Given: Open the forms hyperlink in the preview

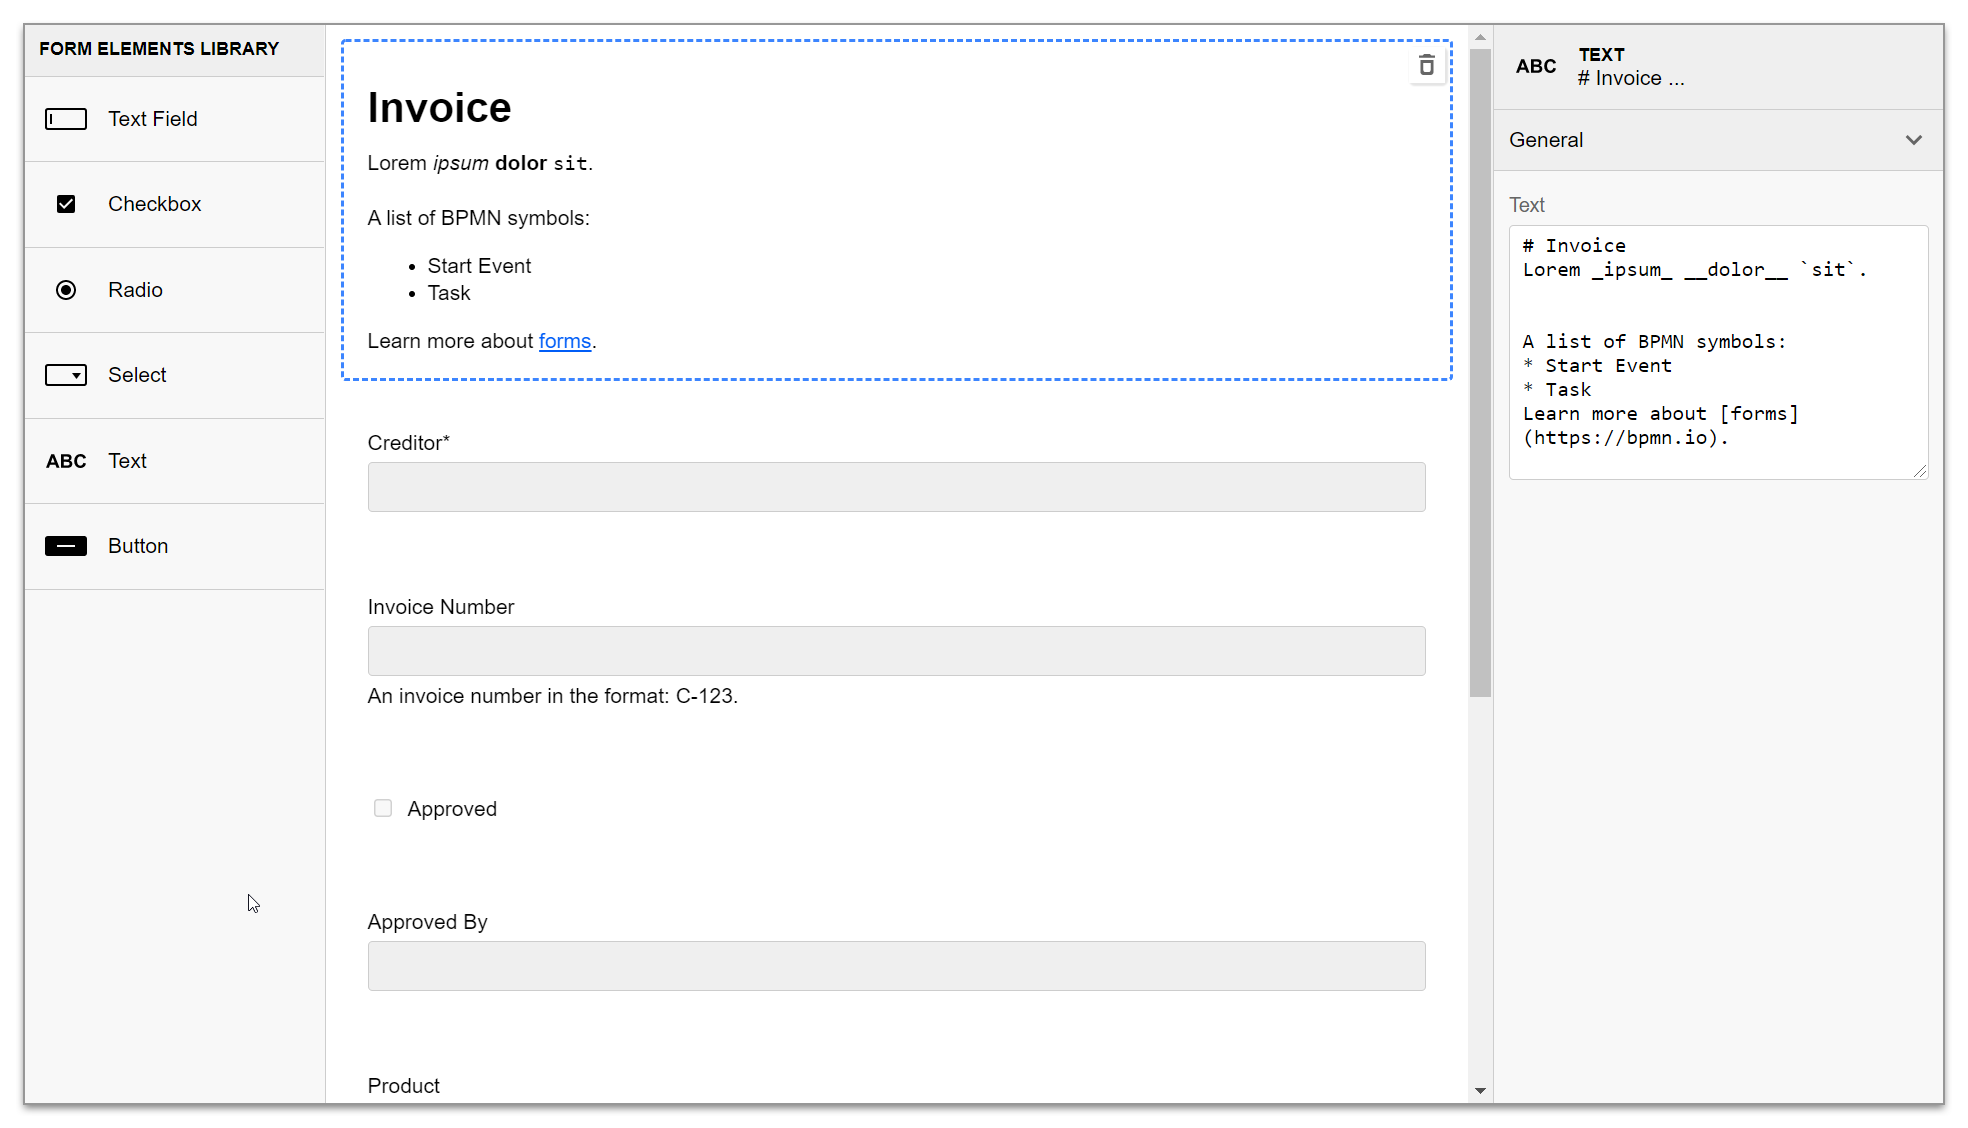Looking at the screenshot, I should click(x=565, y=340).
